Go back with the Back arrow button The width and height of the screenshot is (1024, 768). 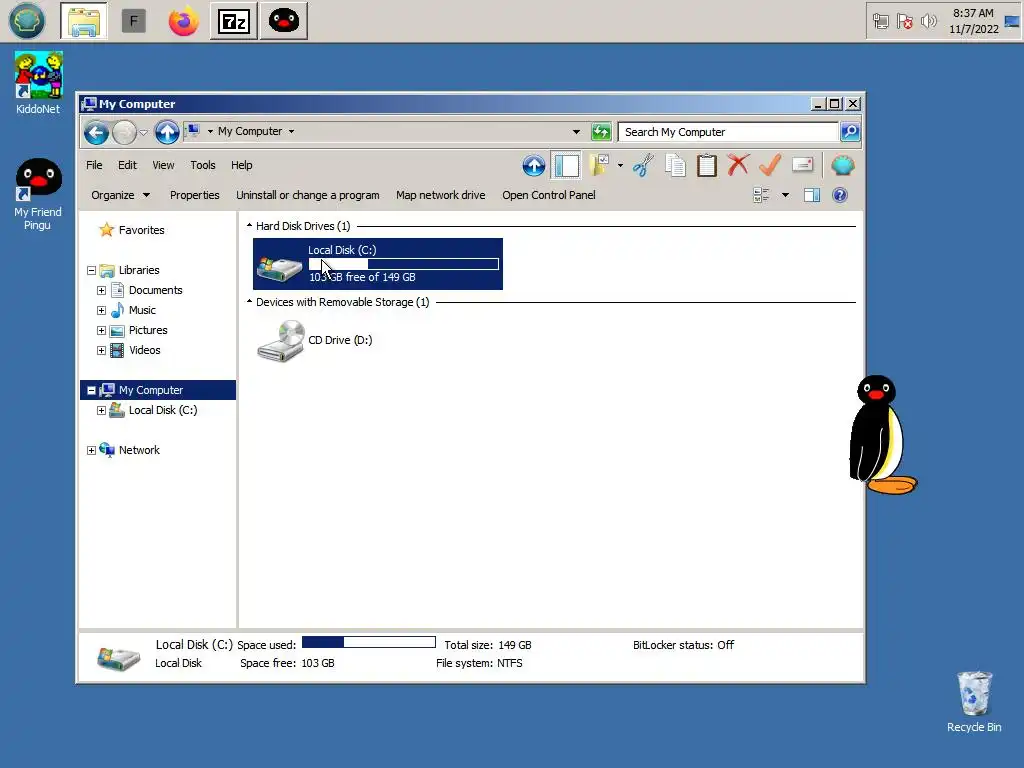[96, 133]
